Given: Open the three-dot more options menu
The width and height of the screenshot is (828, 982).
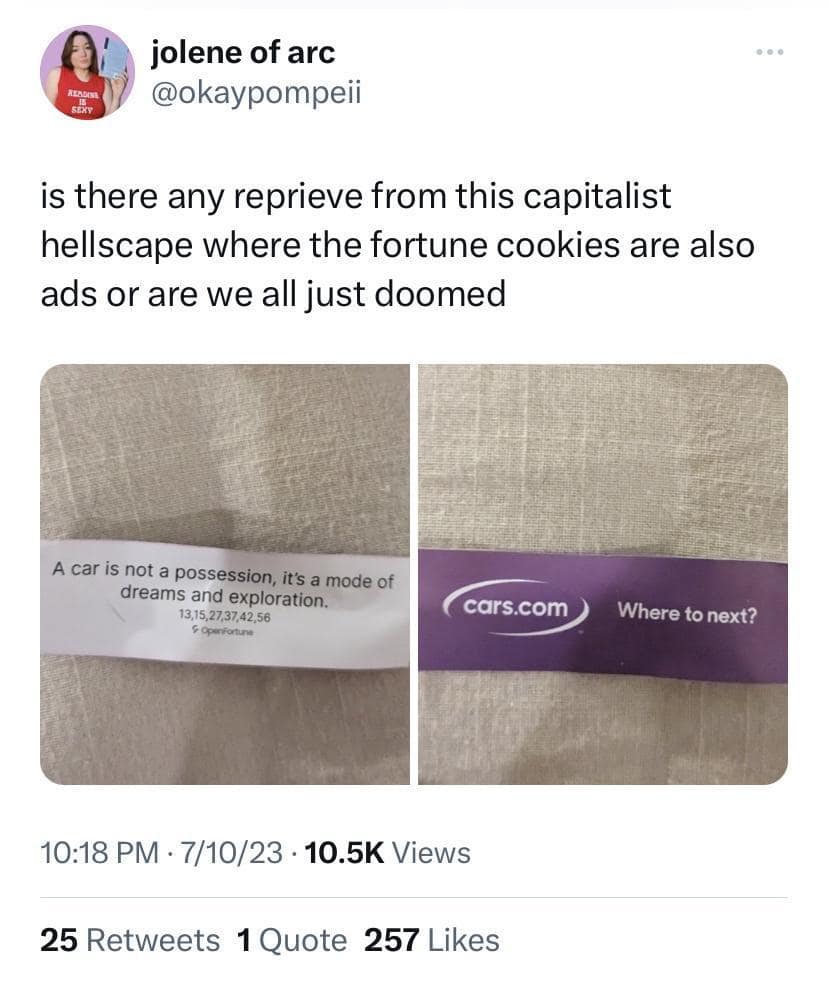Looking at the screenshot, I should (769, 52).
